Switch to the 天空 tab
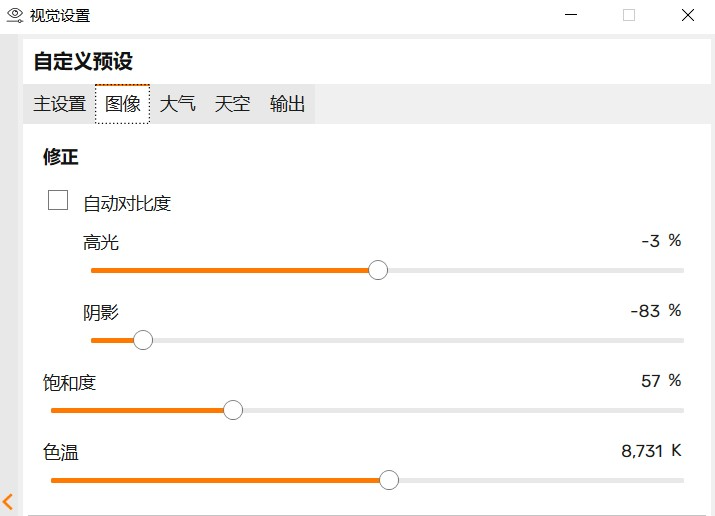The image size is (715, 516). [x=233, y=104]
